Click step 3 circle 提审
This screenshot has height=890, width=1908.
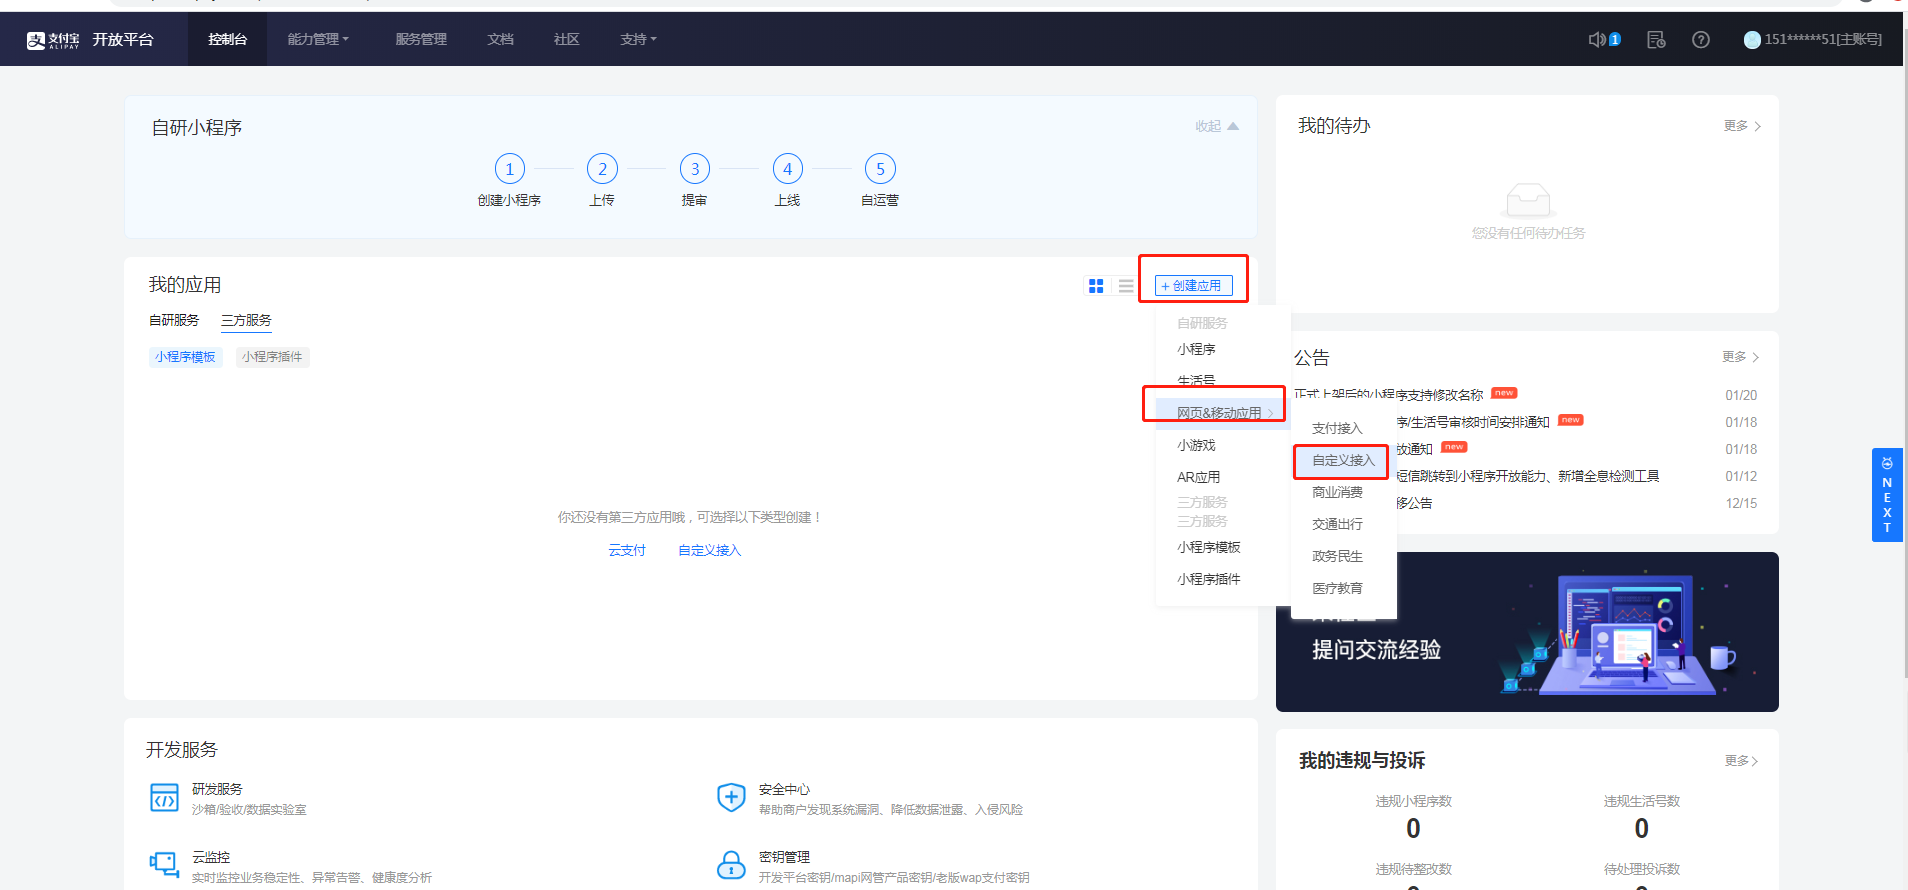(695, 169)
